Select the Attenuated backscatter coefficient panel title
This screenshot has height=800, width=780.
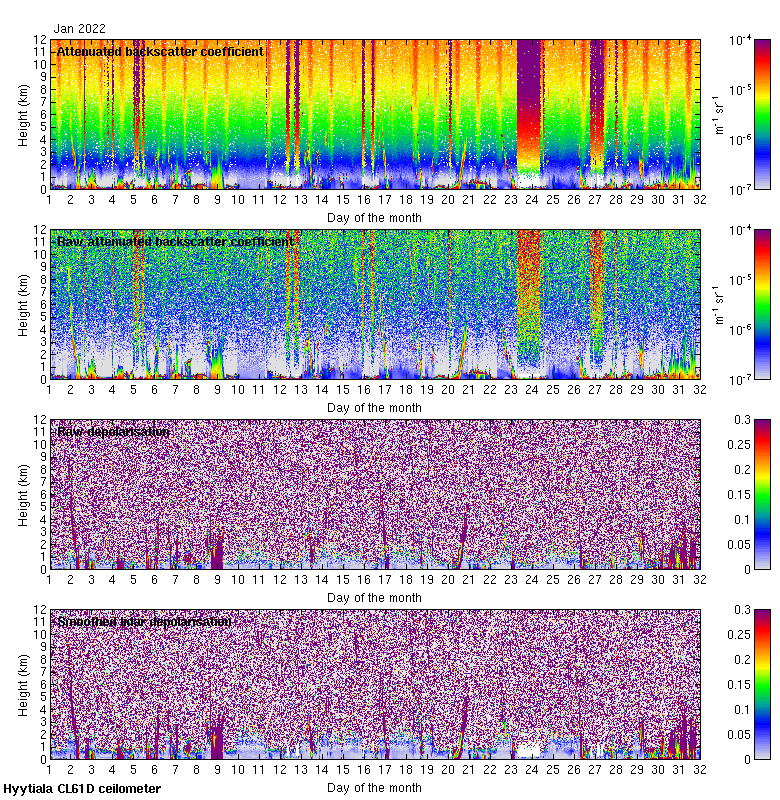coord(160,51)
